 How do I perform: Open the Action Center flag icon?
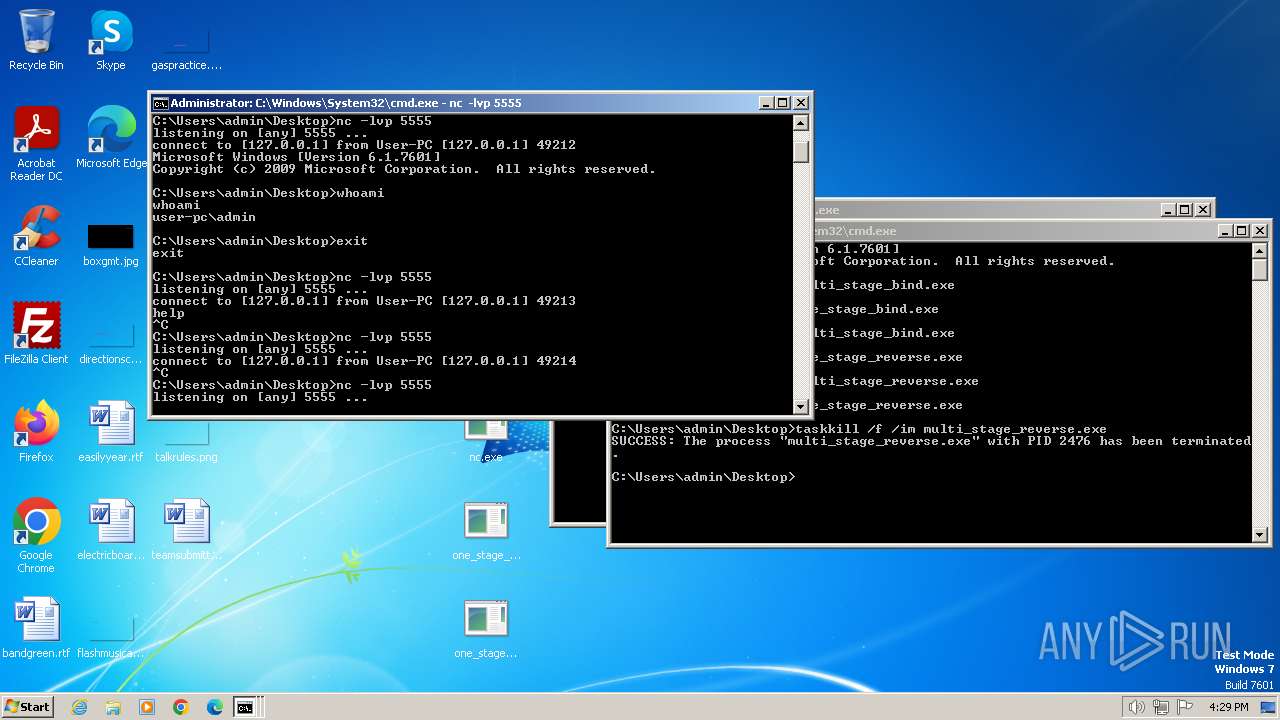1183,707
